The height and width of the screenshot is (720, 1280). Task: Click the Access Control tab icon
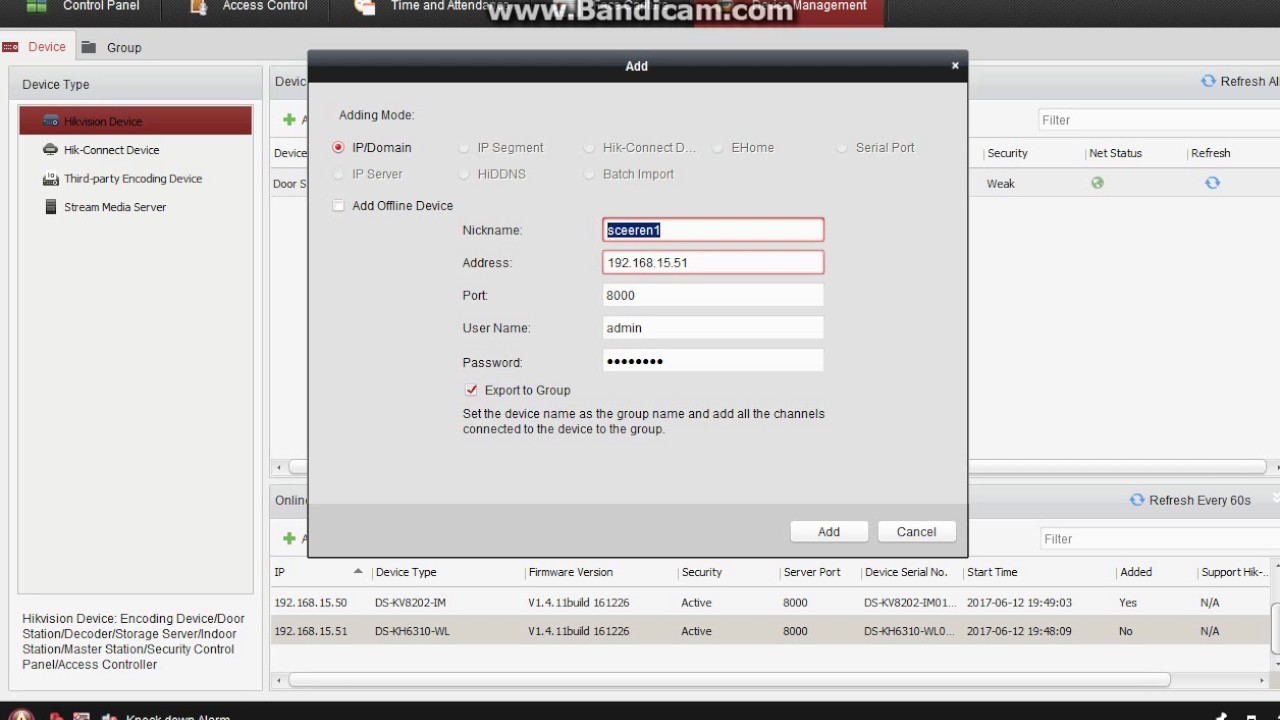pyautogui.click(x=198, y=6)
